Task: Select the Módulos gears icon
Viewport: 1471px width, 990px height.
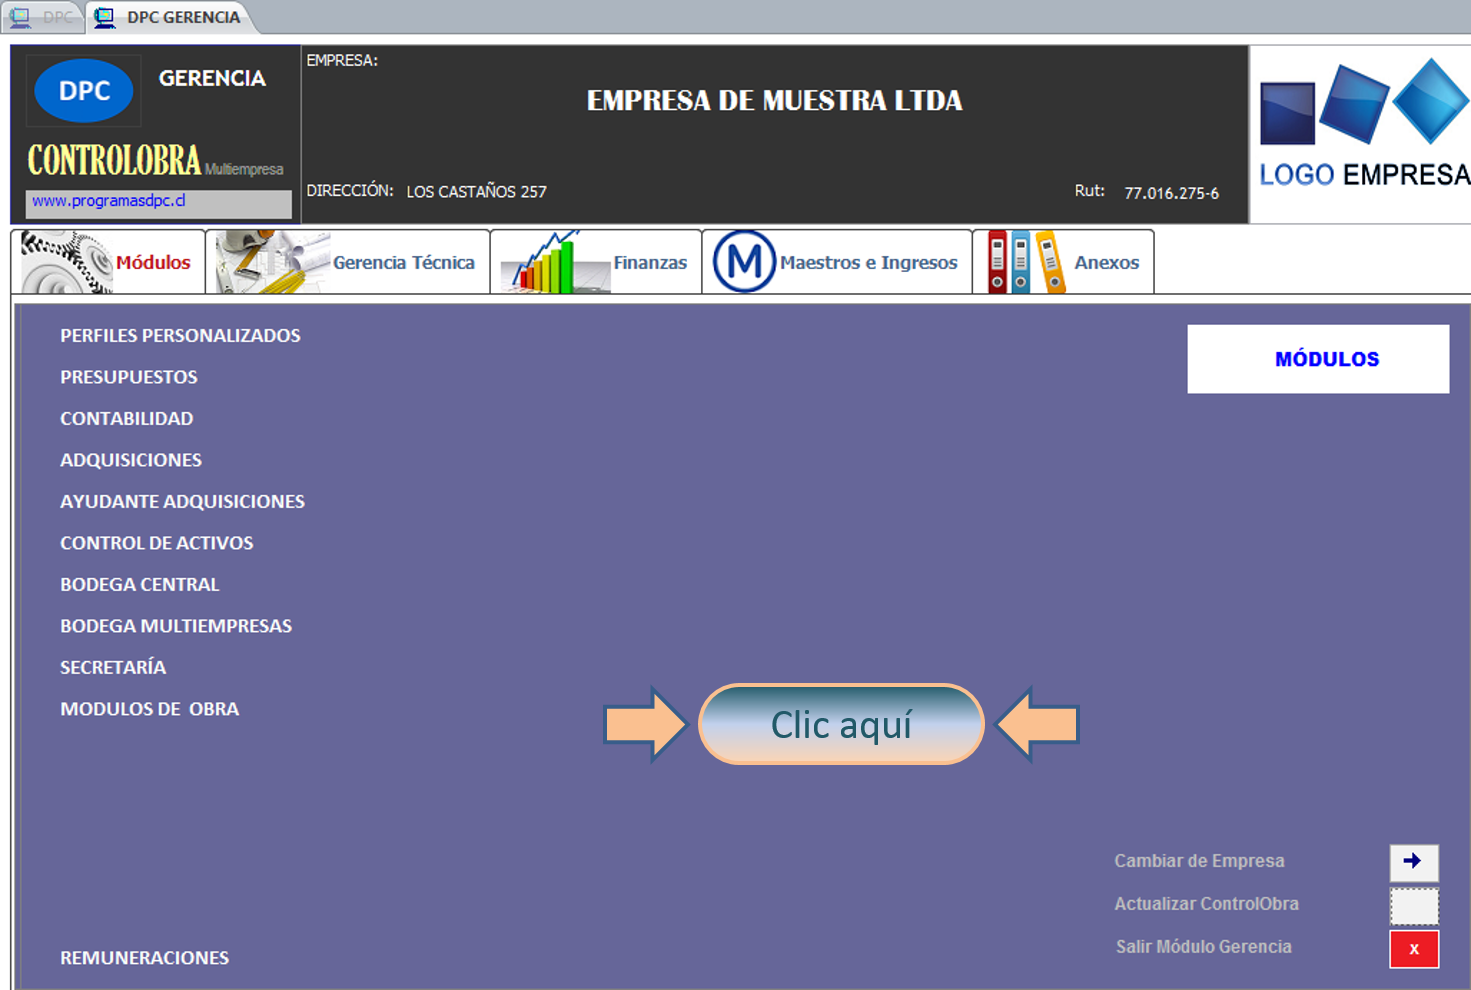Action: pos(62,261)
